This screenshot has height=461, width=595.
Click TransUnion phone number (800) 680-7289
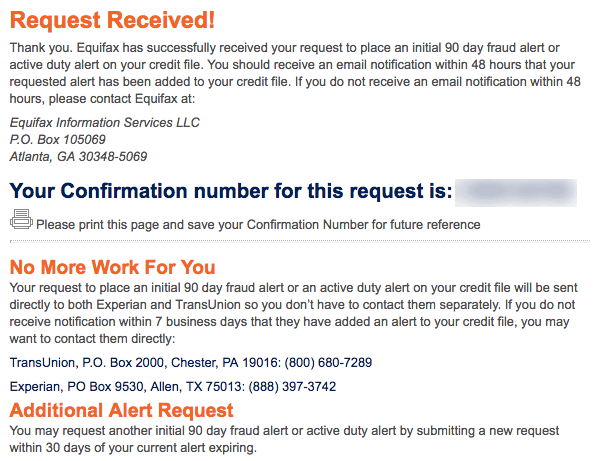point(328,362)
